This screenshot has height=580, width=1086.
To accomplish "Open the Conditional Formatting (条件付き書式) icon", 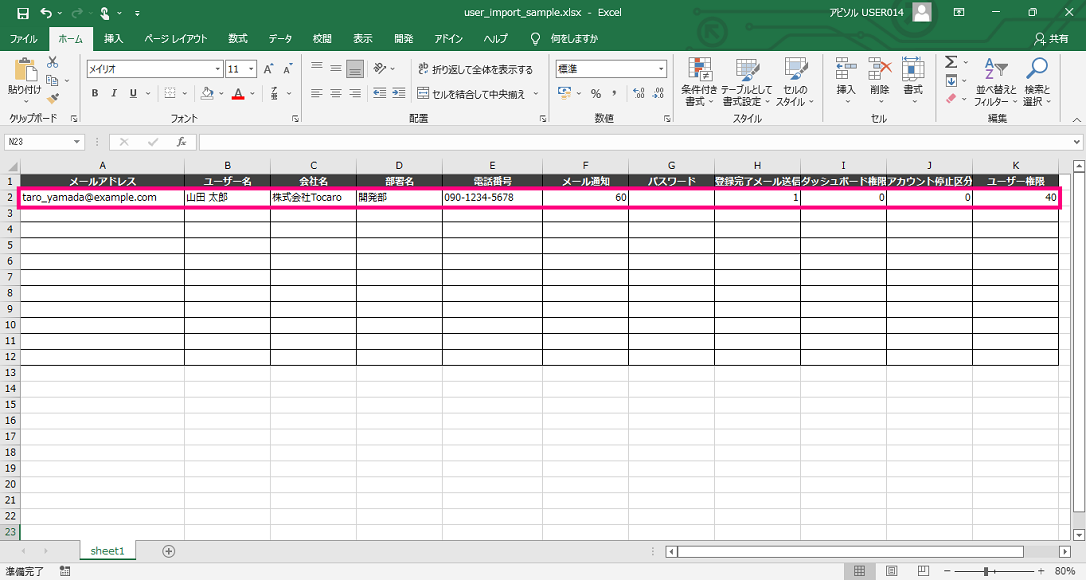I will pos(699,70).
